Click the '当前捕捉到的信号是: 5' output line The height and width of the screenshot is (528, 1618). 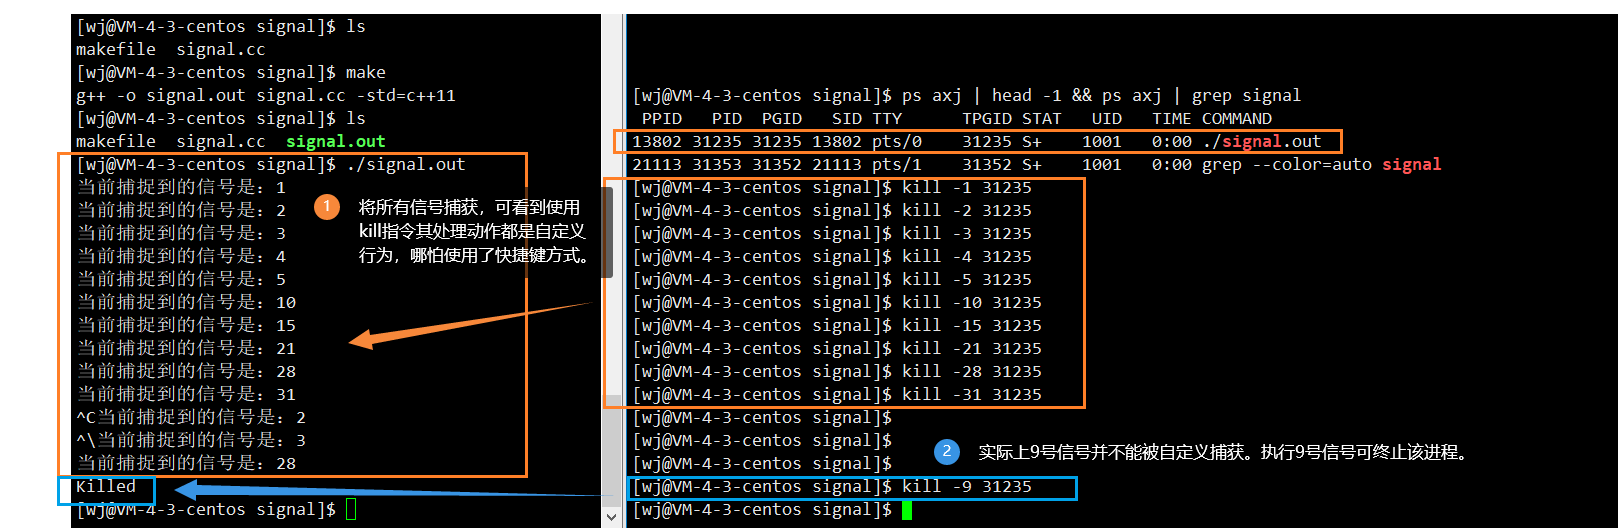click(x=182, y=279)
